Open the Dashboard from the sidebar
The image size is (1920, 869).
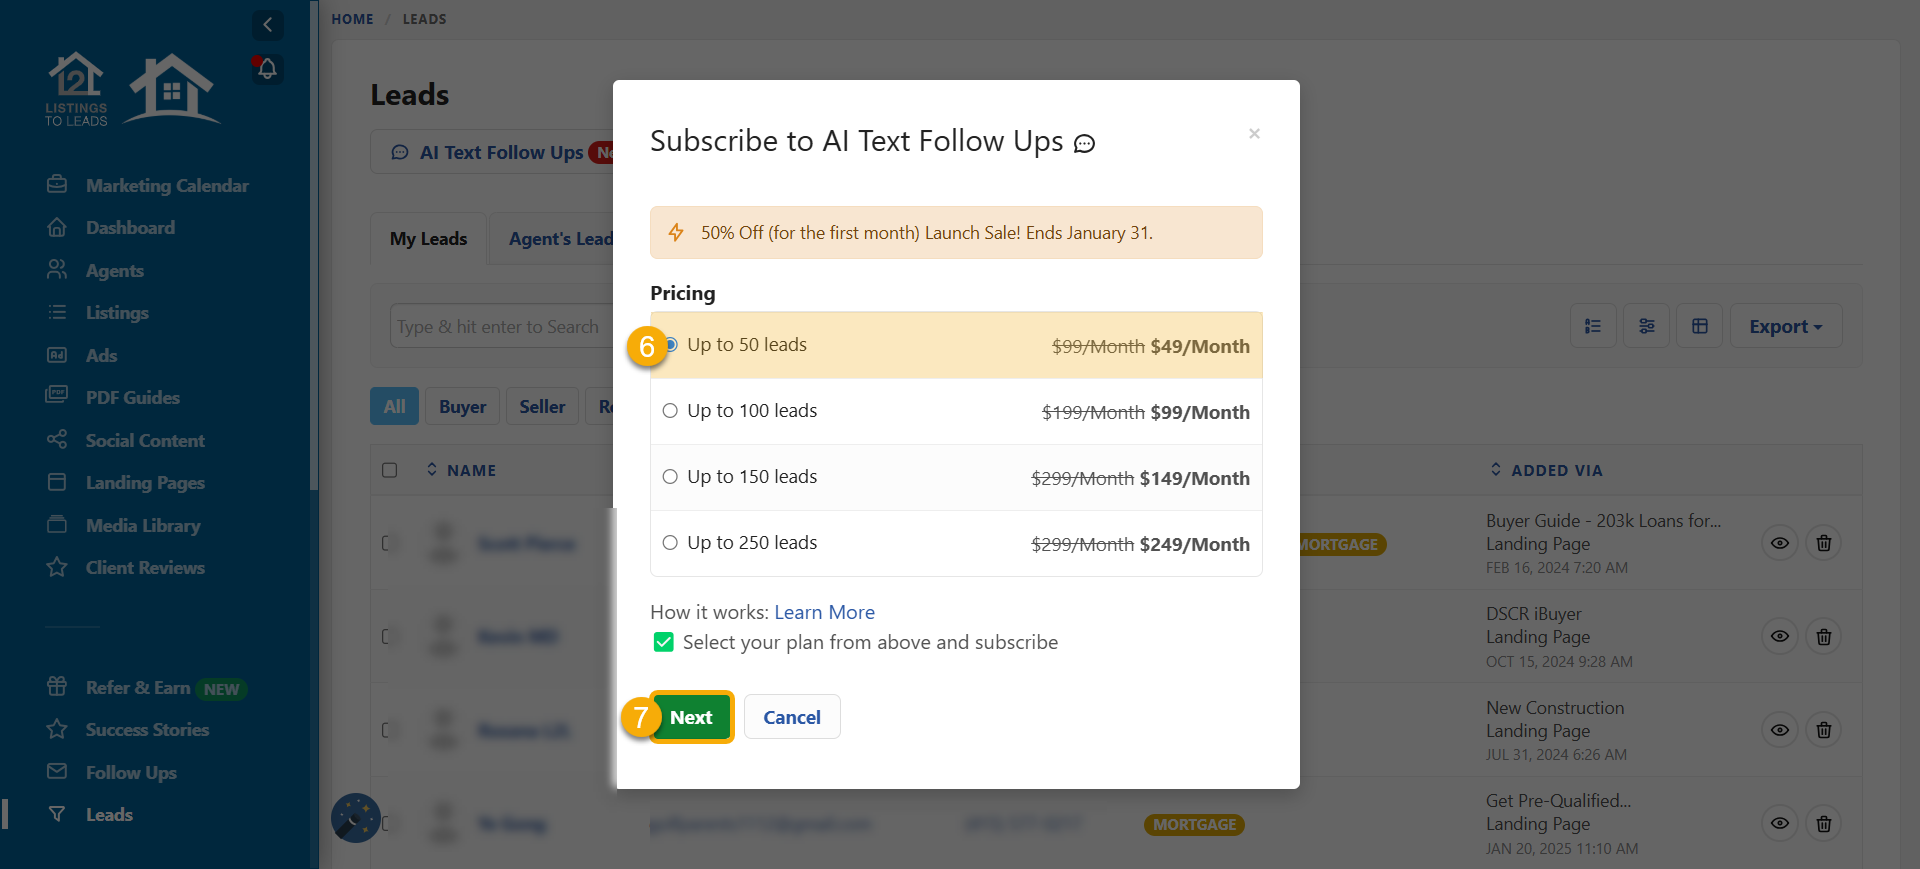[130, 227]
